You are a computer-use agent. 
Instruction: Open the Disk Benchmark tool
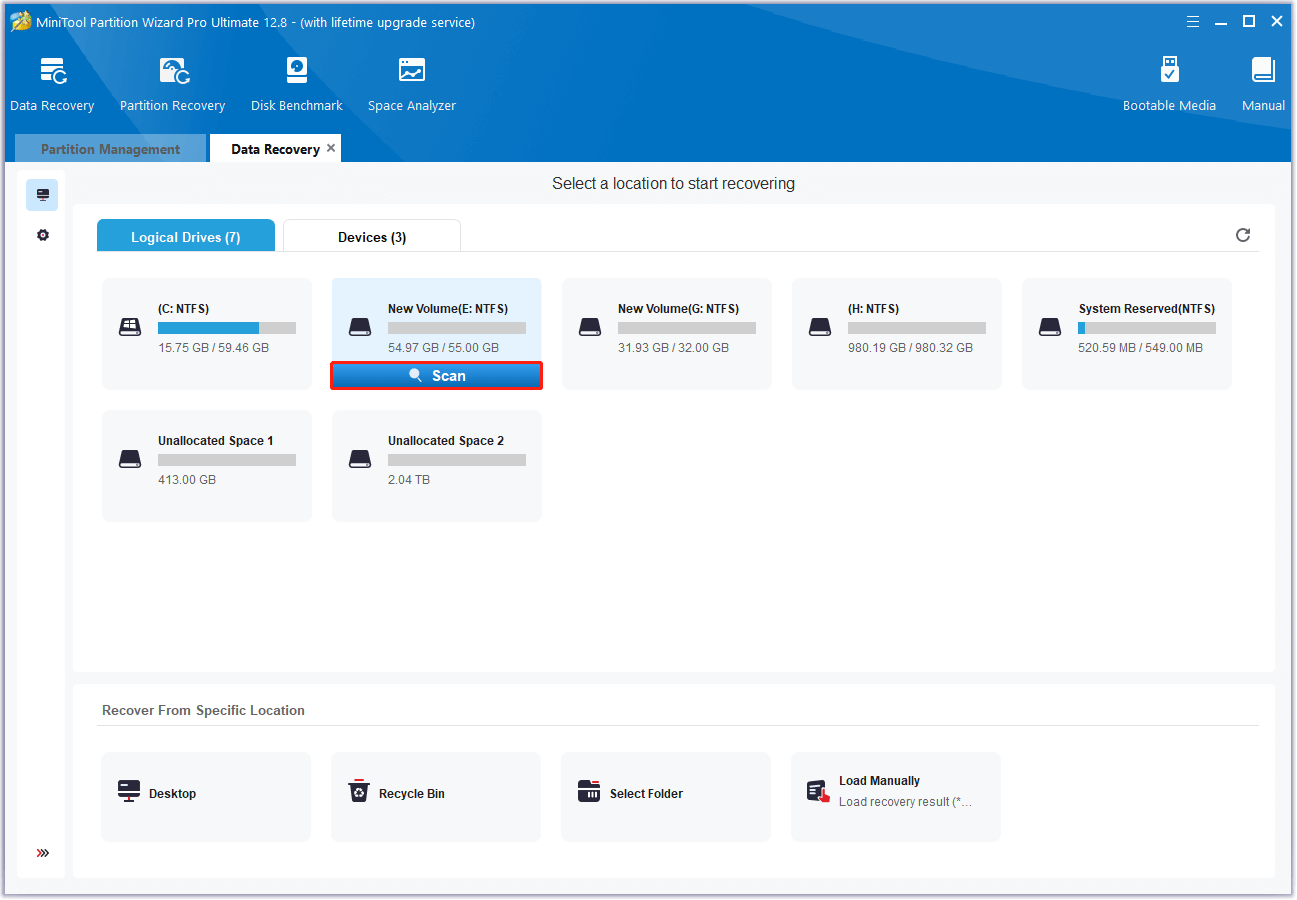coord(297,85)
